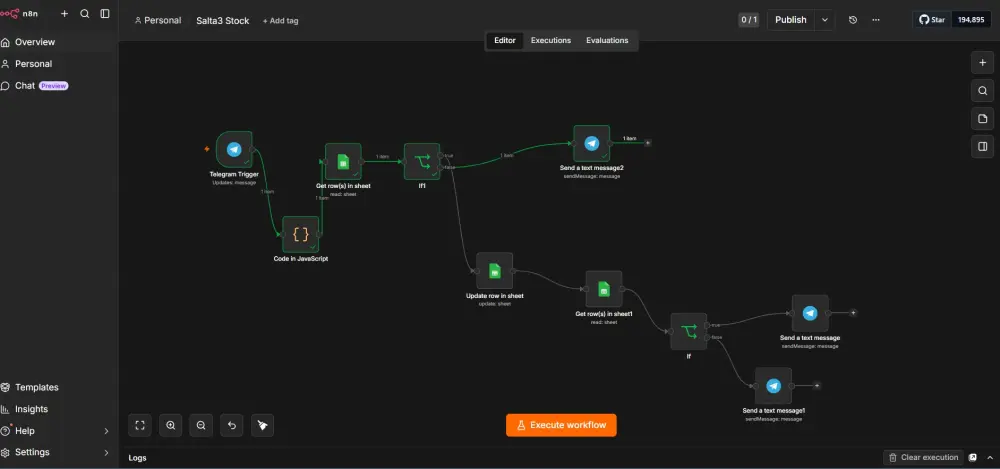The image size is (1000, 469).
Task: Click the 194,895 star count
Action: (971, 20)
